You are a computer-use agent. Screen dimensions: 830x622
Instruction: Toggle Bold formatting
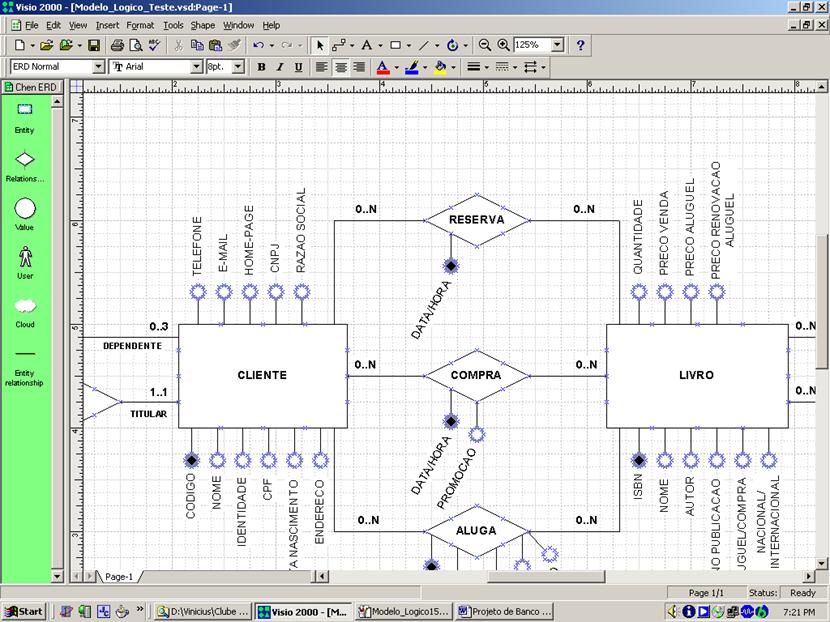(259, 67)
